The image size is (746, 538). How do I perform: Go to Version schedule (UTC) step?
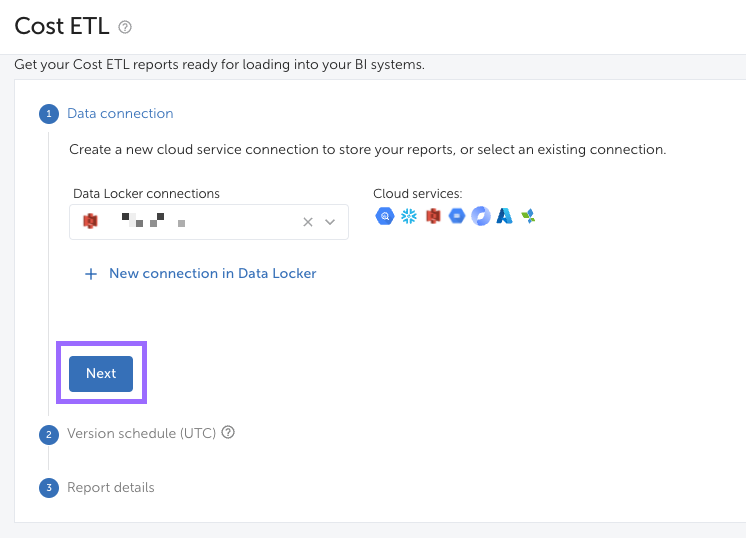pos(141,434)
